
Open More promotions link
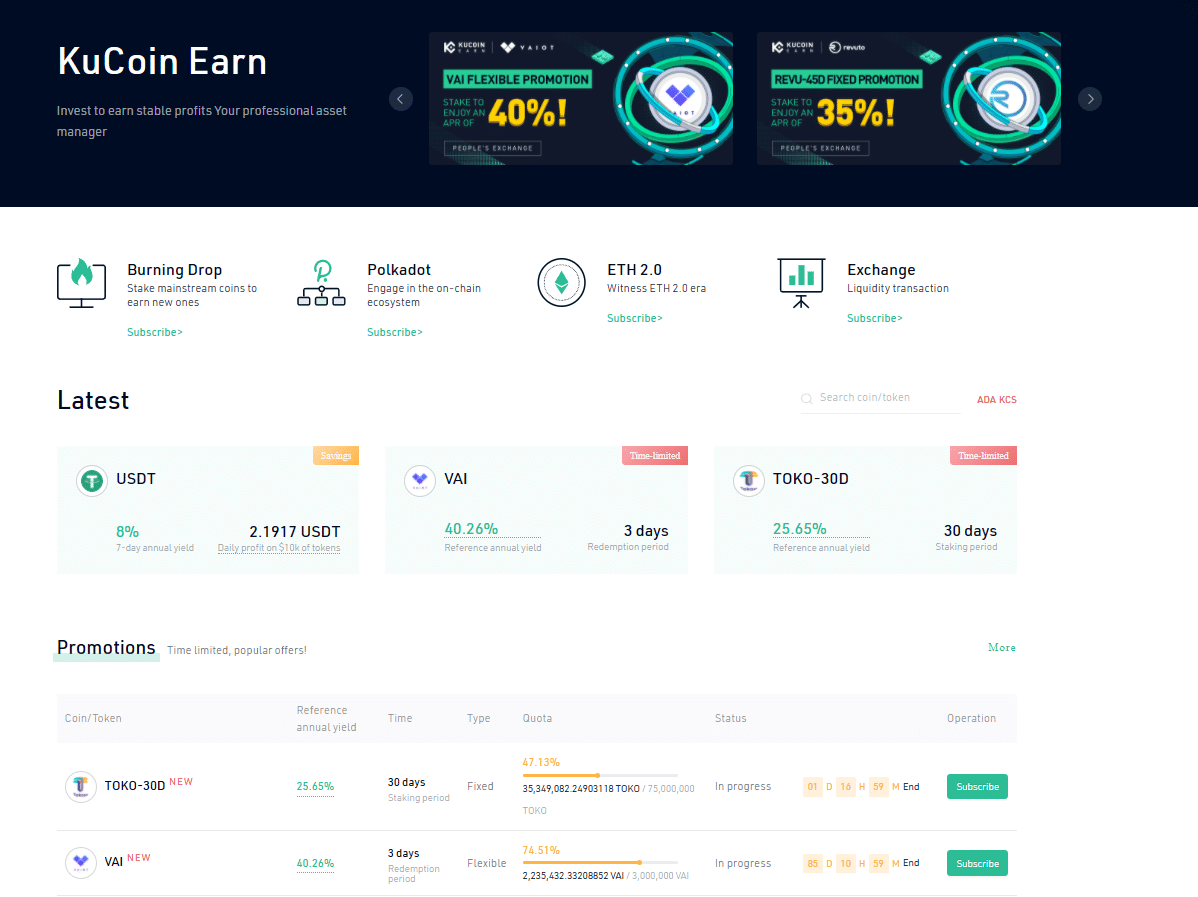(x=1001, y=648)
